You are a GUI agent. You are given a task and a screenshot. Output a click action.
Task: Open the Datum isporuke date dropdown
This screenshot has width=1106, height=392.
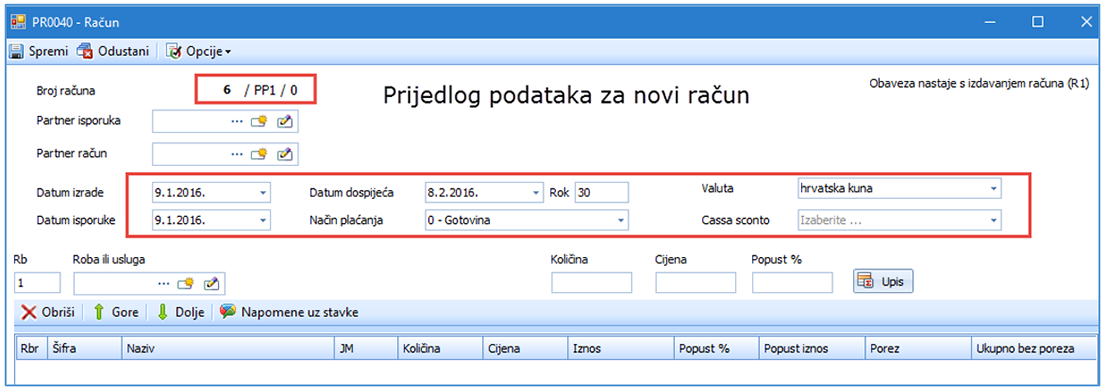coord(262,220)
